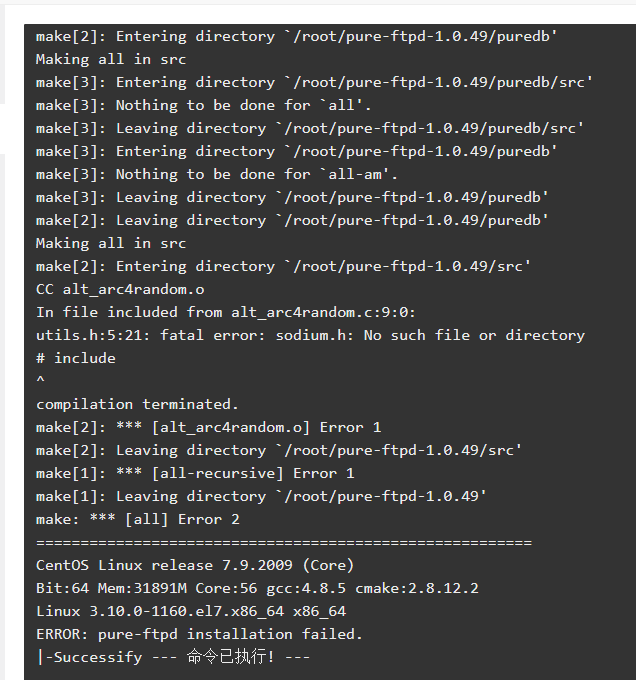Click the first 'Making all in src' line
636x680 pixels.
coord(111,59)
